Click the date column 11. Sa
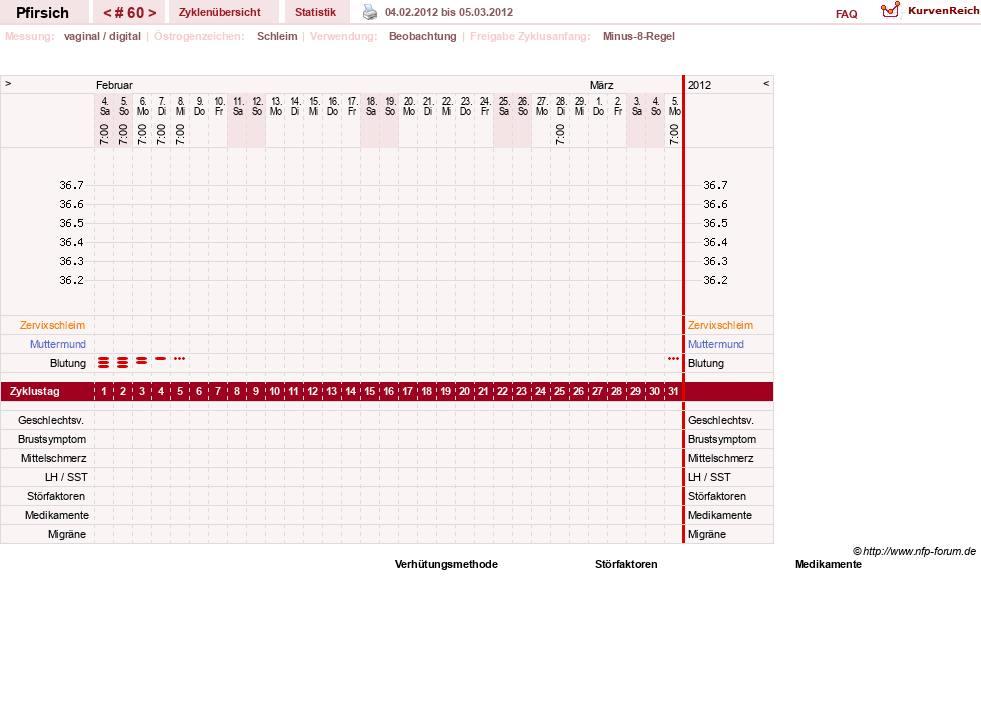 (238, 106)
